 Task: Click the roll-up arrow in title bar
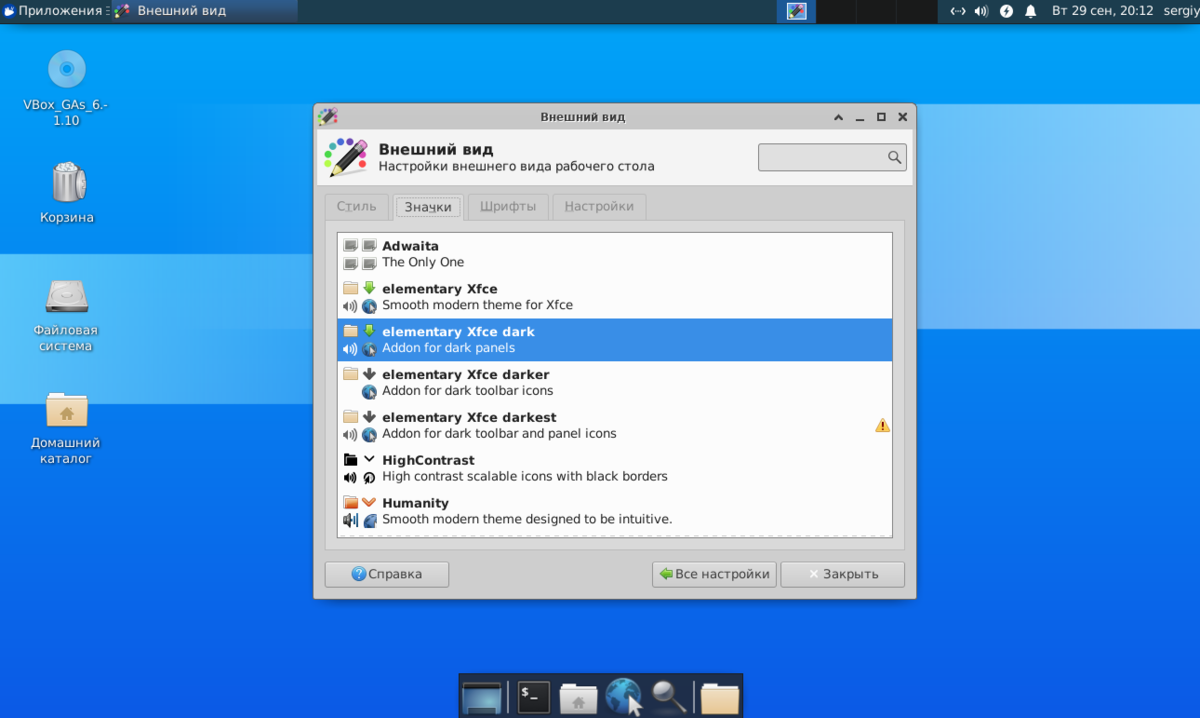pos(838,117)
